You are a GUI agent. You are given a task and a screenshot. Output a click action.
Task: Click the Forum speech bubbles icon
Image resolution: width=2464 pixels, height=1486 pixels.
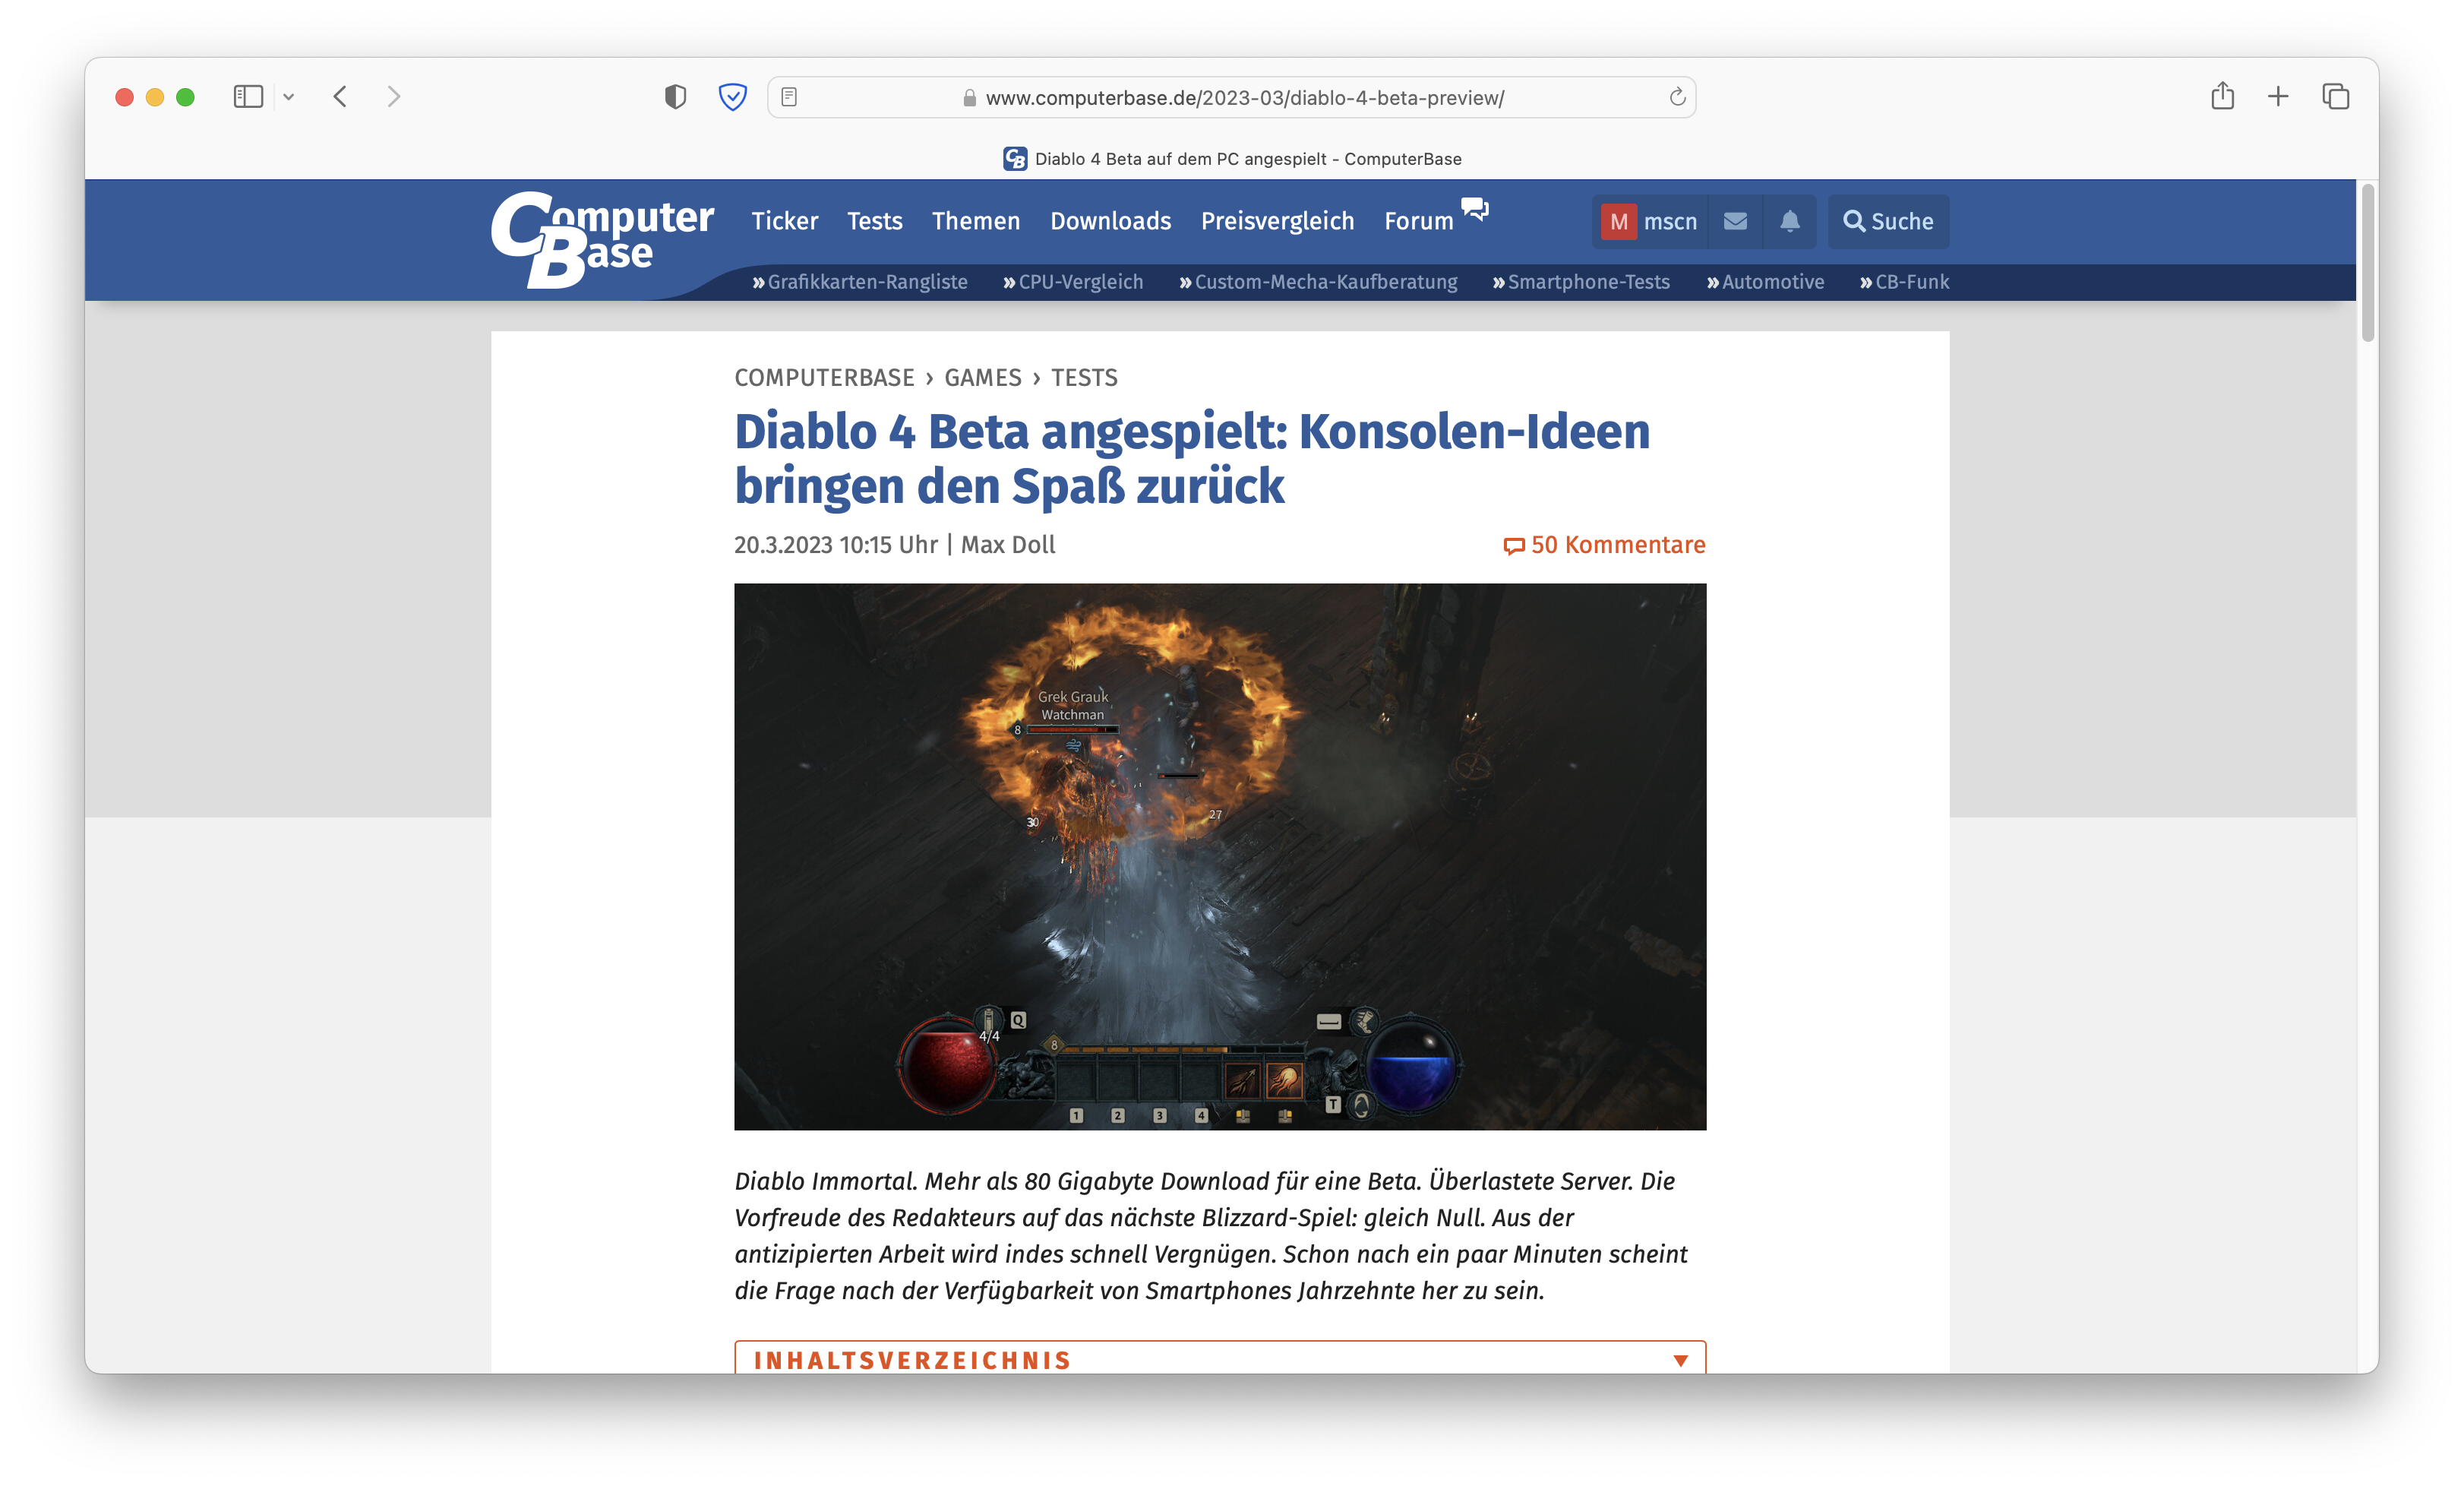click(1474, 209)
